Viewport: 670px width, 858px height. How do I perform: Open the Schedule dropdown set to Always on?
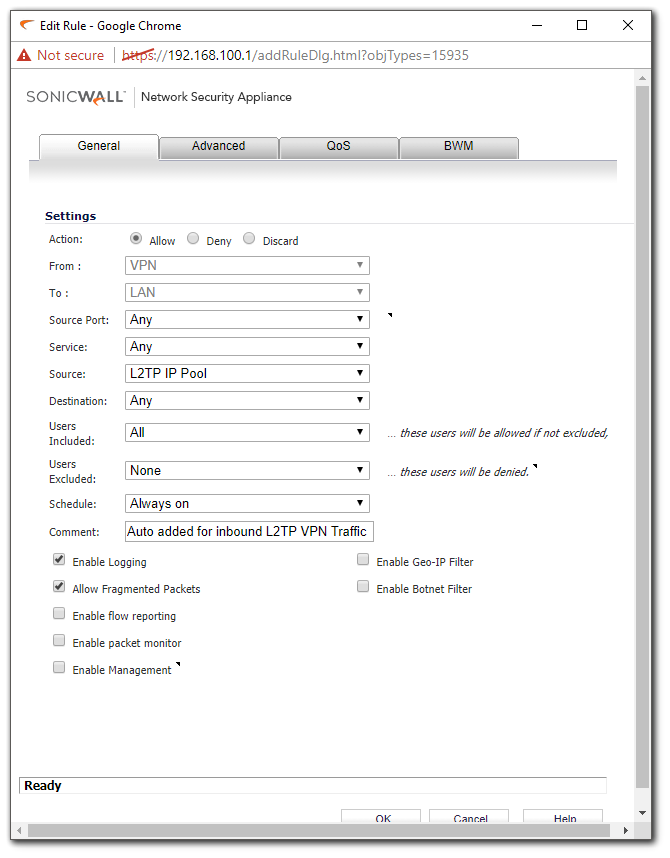248,504
